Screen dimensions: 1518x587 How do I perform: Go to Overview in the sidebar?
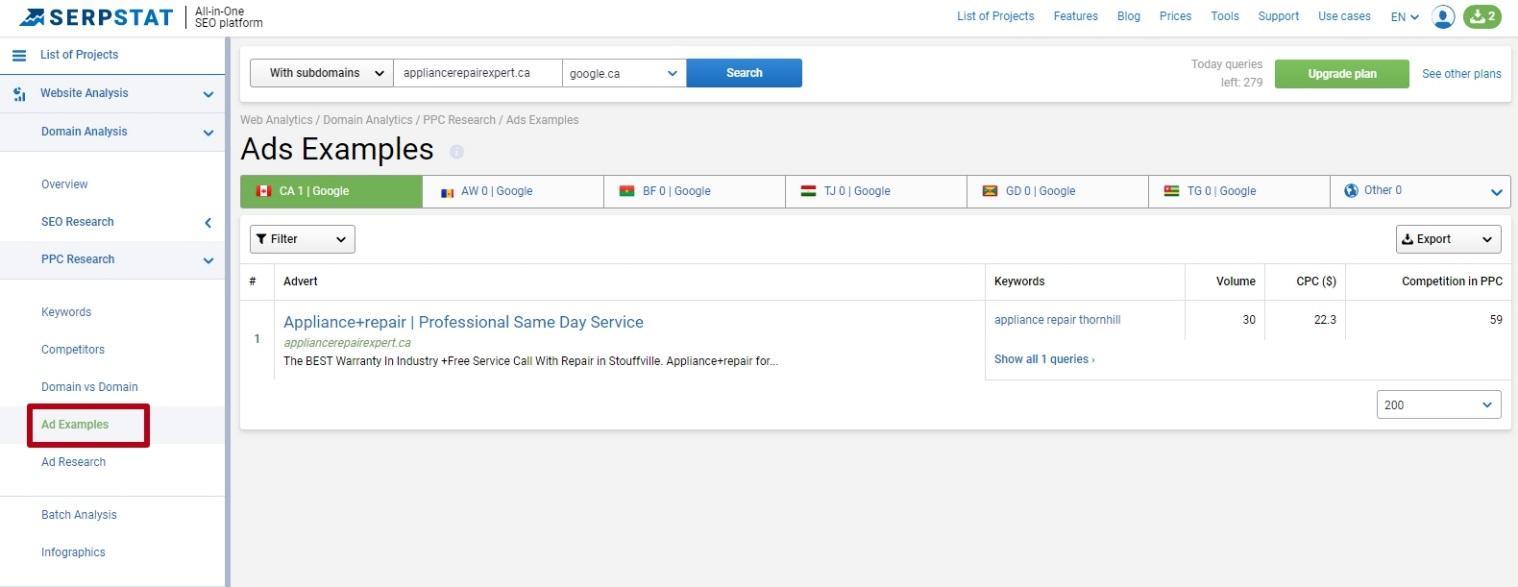[x=64, y=184]
